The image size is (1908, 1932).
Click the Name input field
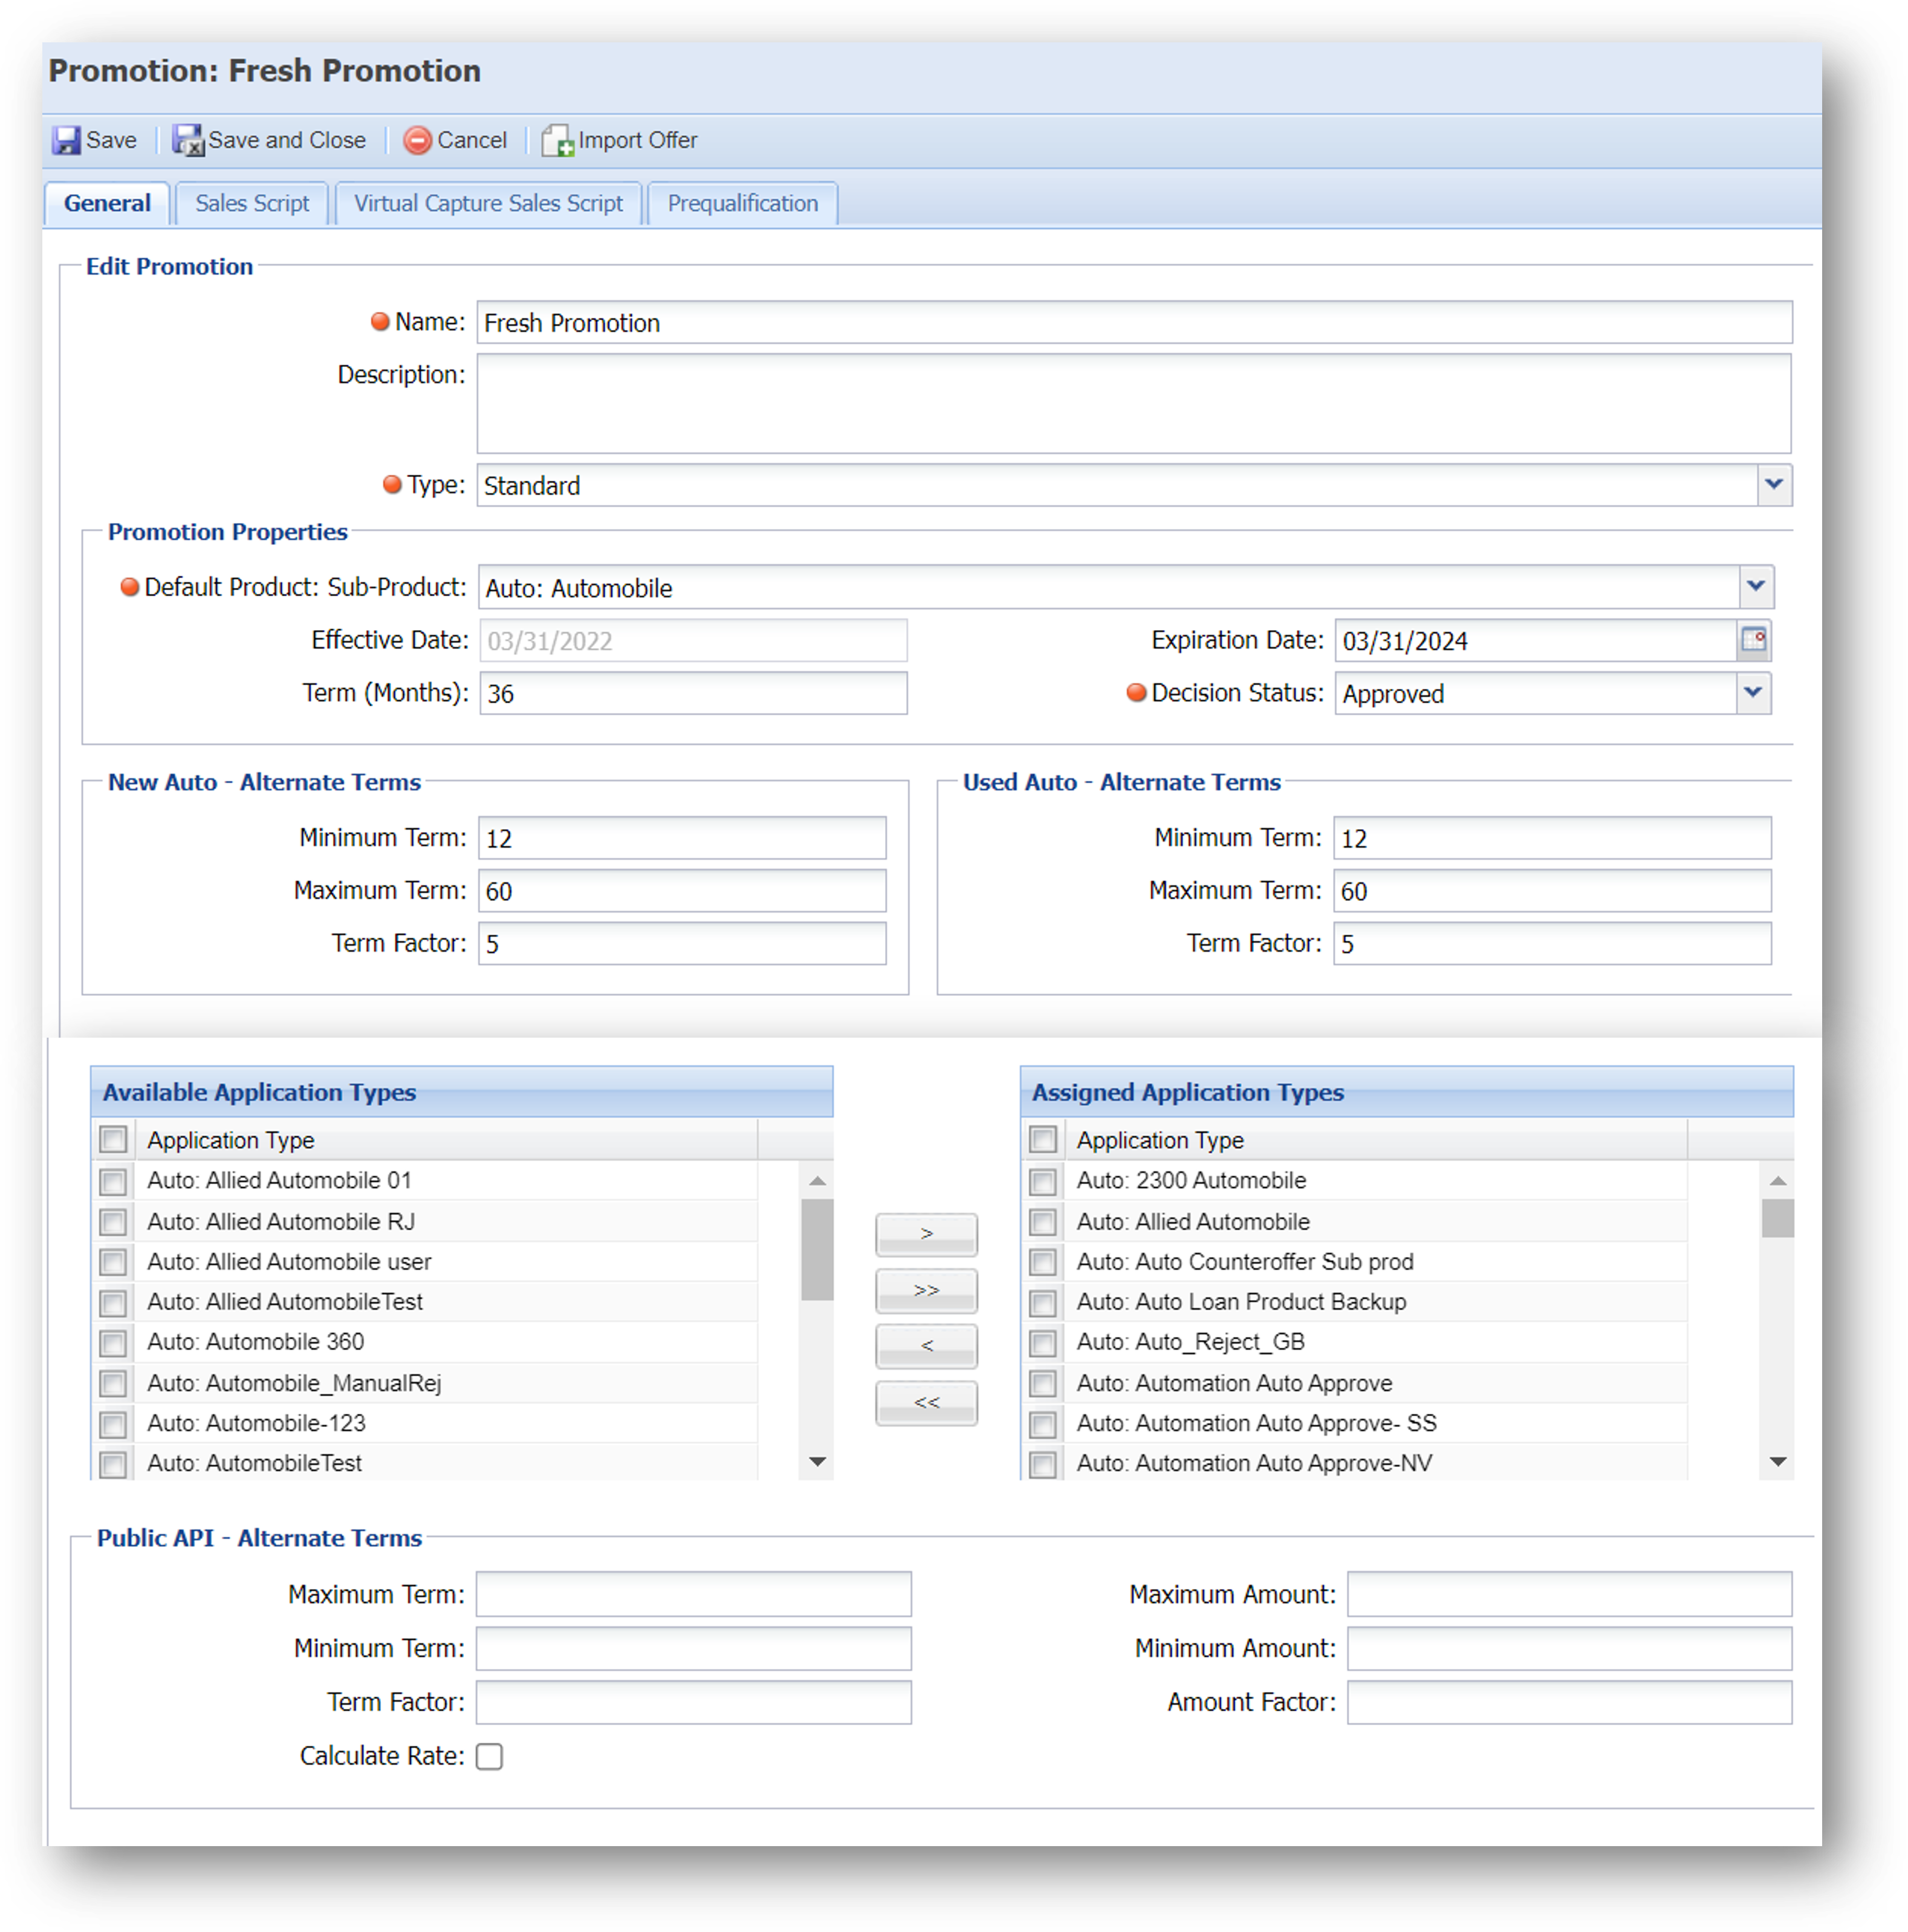(1134, 322)
